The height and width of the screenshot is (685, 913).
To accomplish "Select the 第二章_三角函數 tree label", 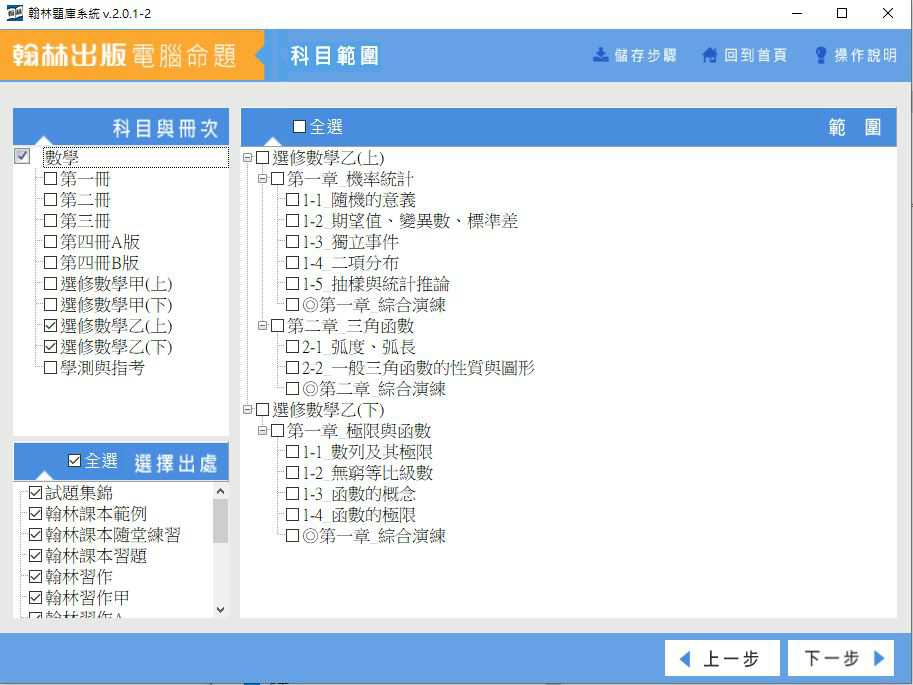I will 350,326.
